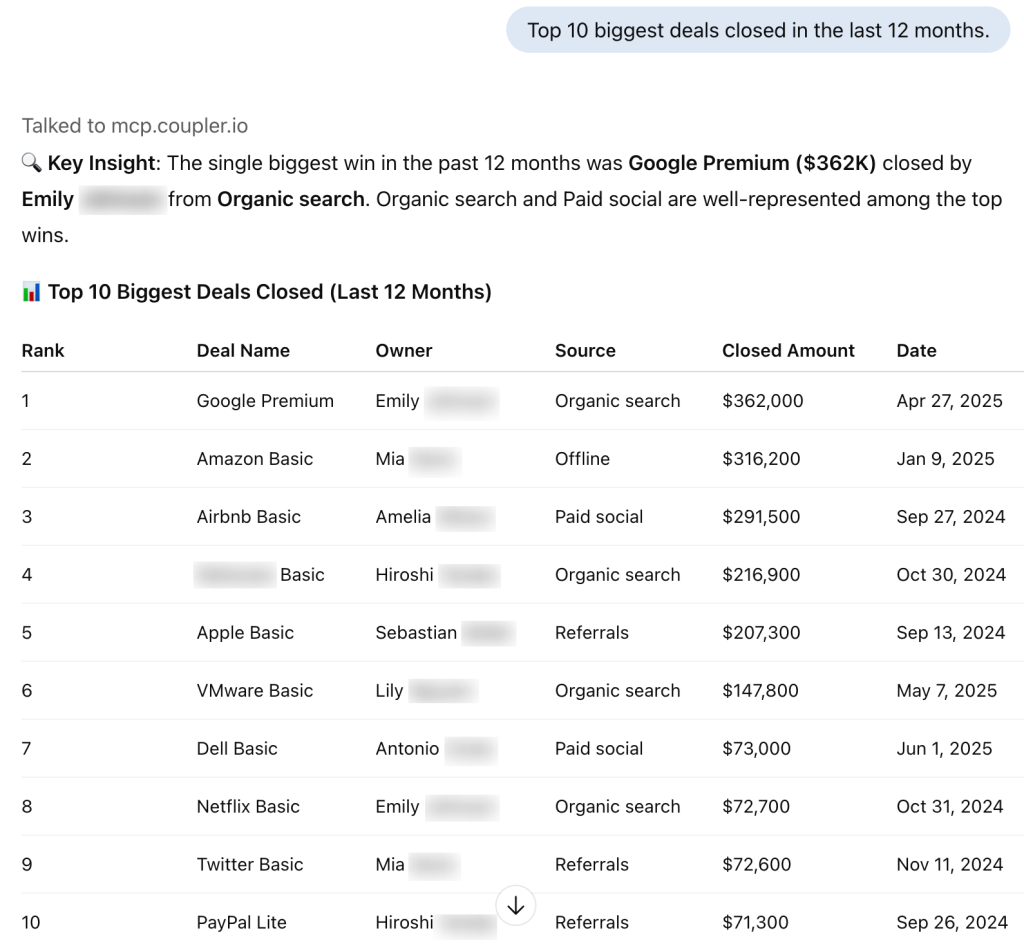This screenshot has height=944, width=1024.
Task: Click the $71,300 closed amount
Action: [755, 922]
